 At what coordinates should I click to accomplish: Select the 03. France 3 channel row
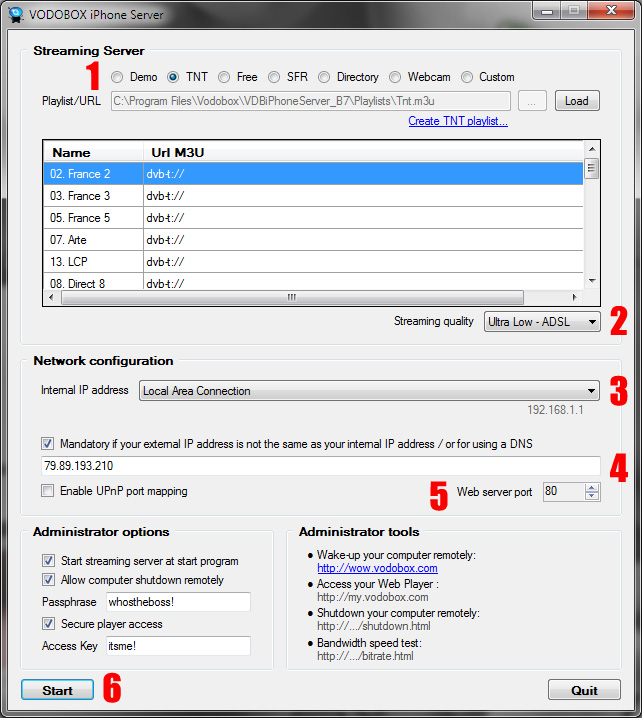coord(313,196)
